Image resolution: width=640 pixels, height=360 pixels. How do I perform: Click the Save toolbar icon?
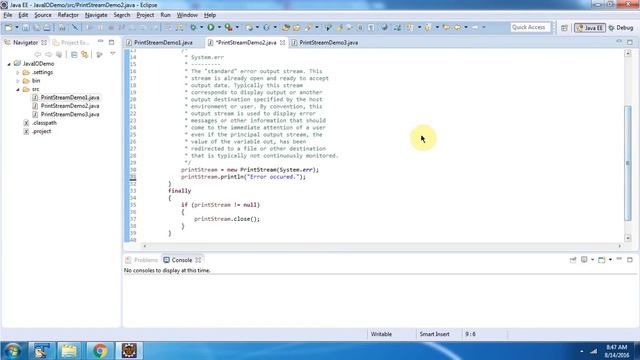[x=26, y=27]
